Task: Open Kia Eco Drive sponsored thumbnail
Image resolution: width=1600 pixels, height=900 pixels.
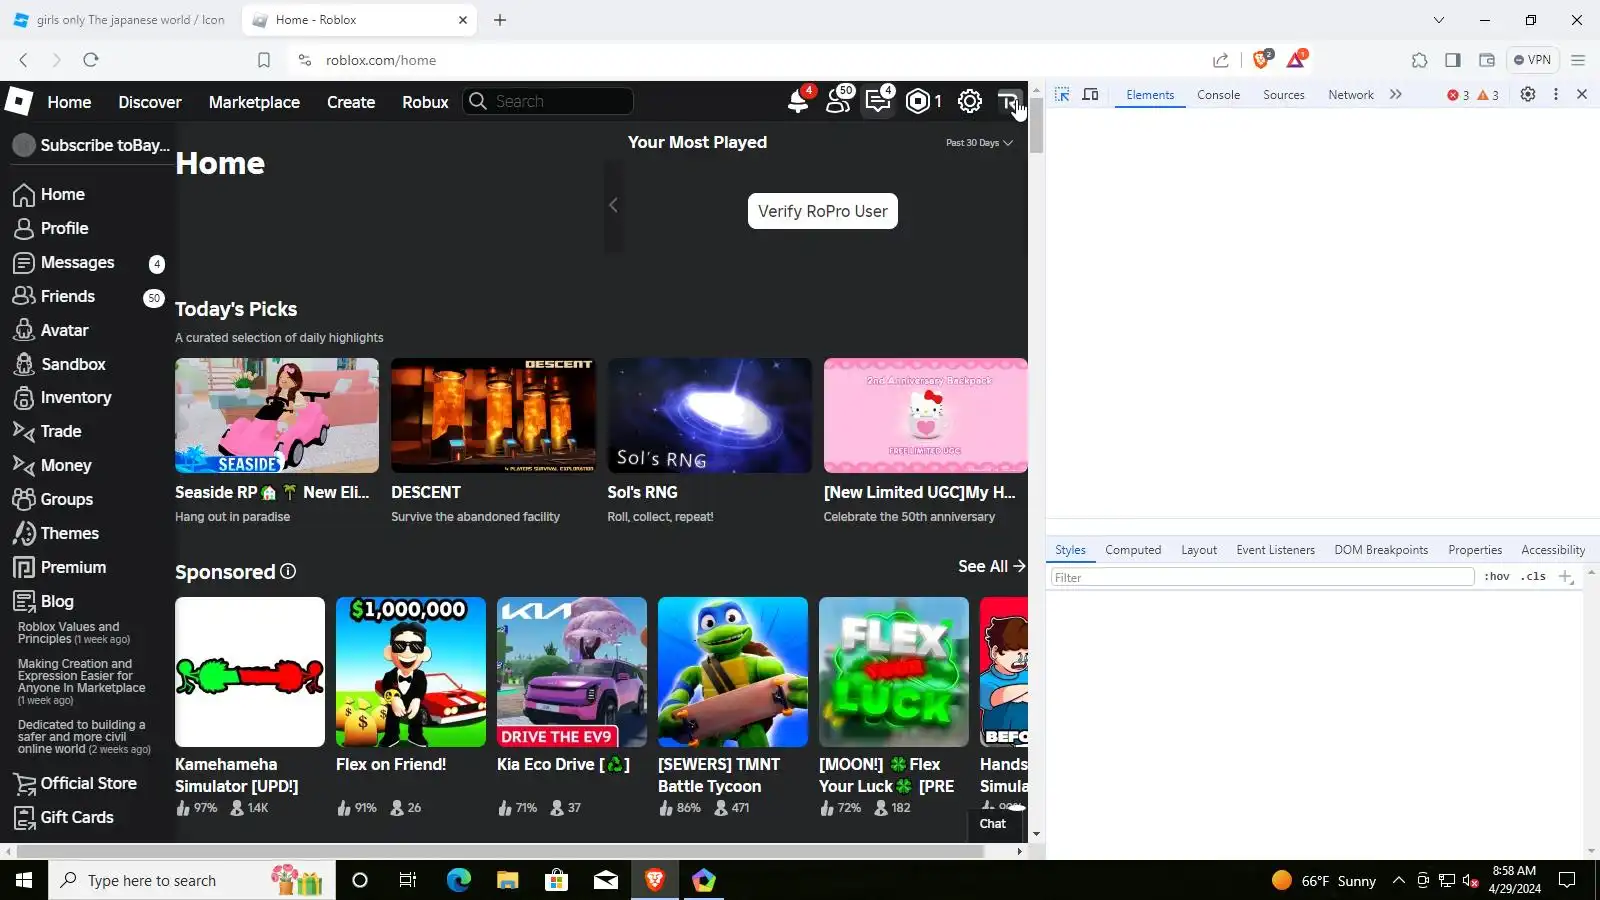Action: tap(572, 672)
